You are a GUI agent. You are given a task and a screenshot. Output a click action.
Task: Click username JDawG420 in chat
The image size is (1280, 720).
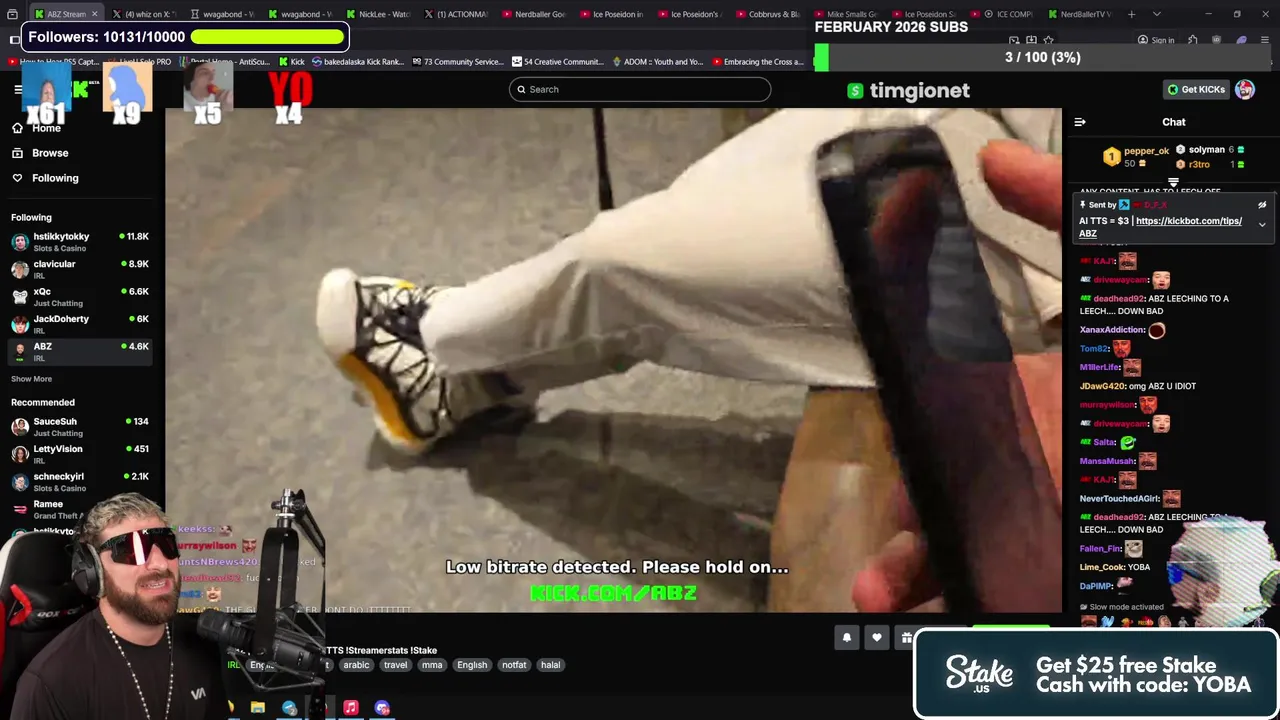(x=1102, y=386)
